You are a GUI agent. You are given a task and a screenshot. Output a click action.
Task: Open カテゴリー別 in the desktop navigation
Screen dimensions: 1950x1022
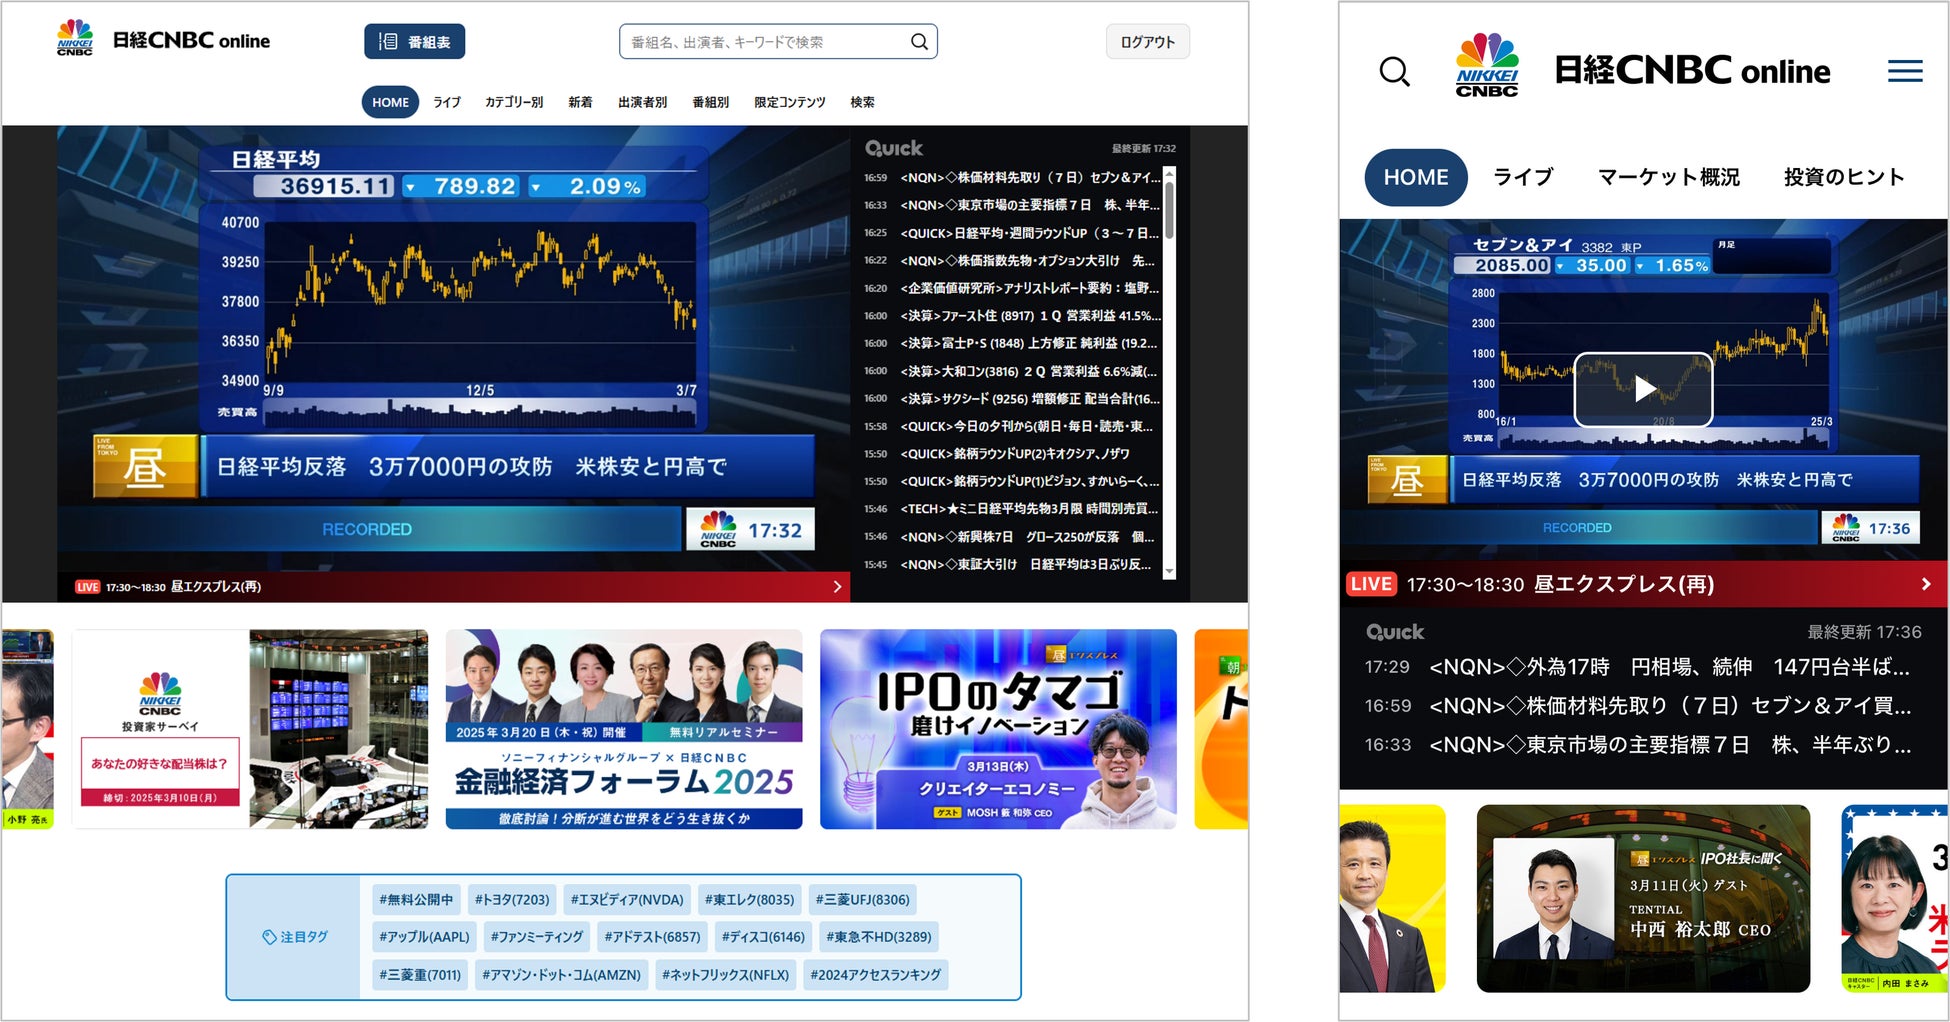point(514,102)
